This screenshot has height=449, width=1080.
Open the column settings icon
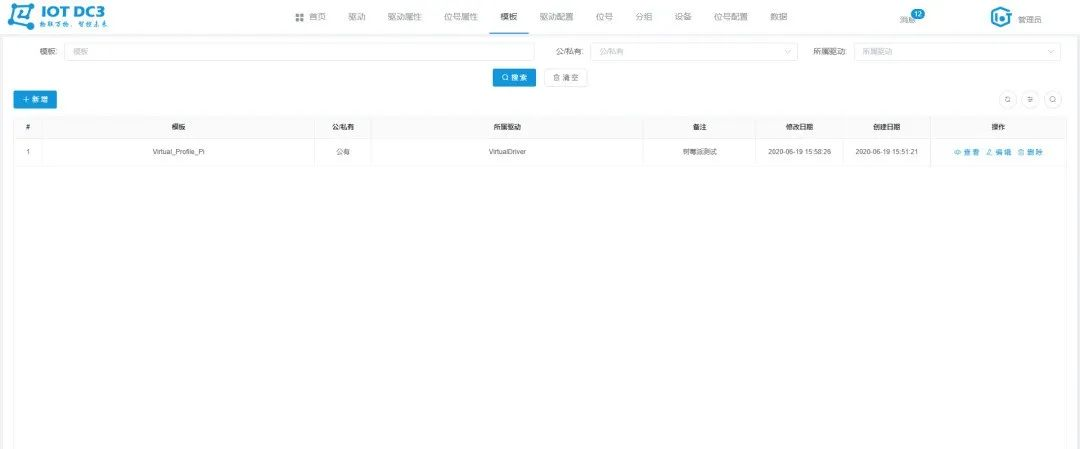(x=1030, y=100)
